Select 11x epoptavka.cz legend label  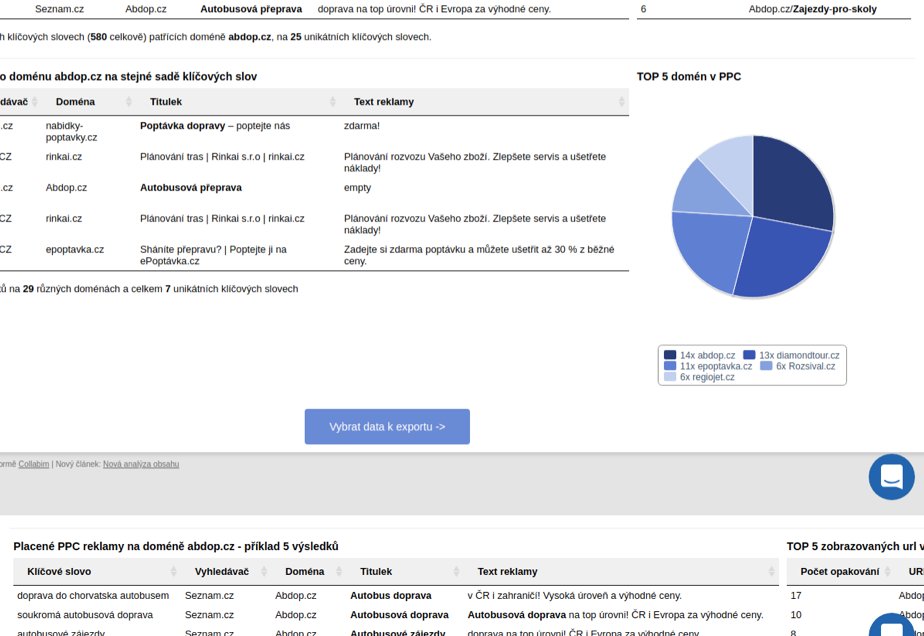pyautogui.click(x=716, y=366)
